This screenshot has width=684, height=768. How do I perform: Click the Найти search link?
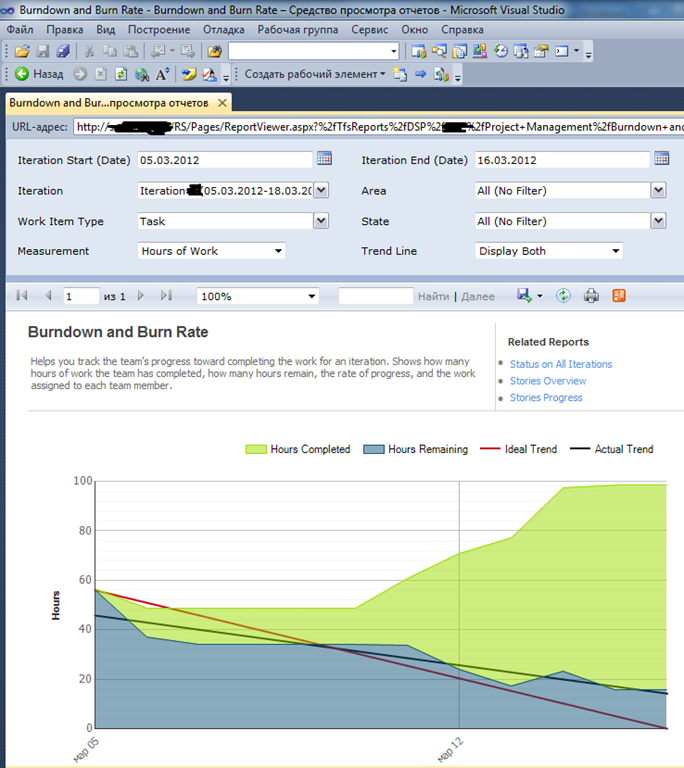point(433,296)
